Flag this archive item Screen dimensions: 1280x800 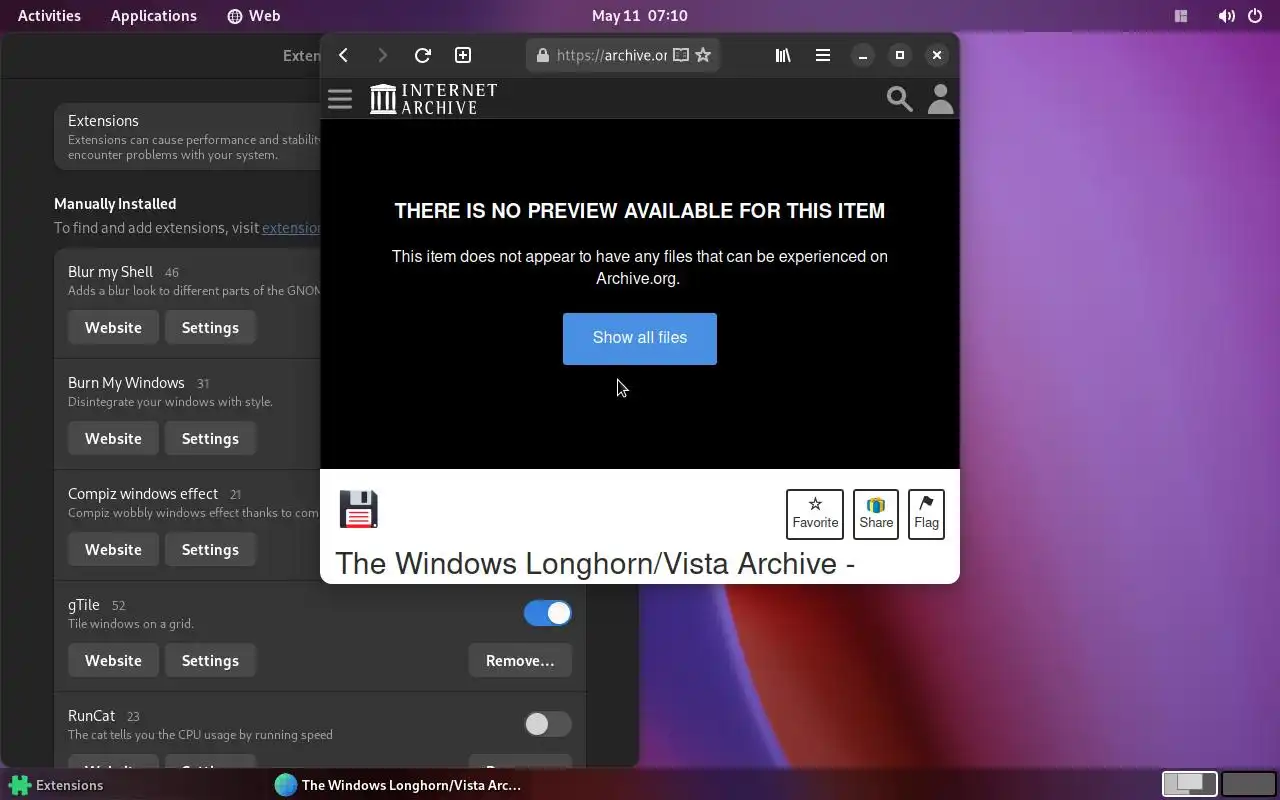coord(926,514)
